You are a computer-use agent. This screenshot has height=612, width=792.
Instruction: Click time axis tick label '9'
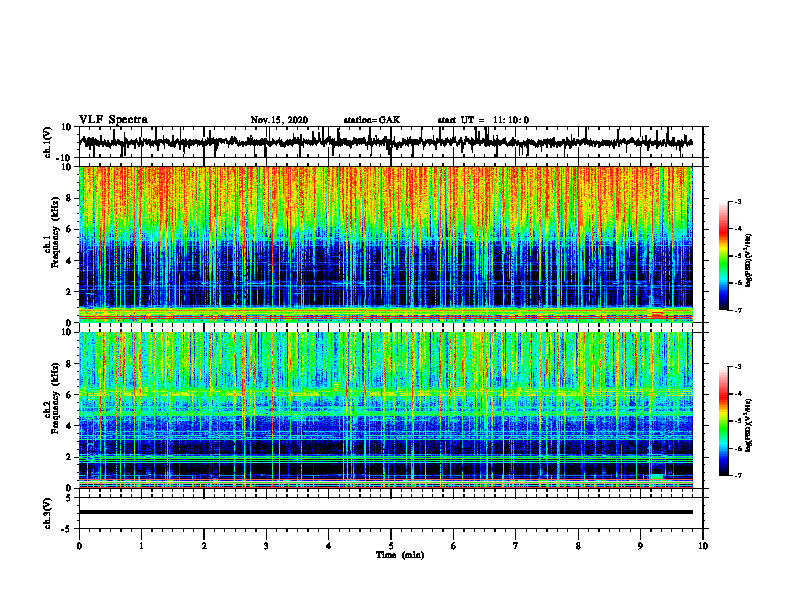pyautogui.click(x=640, y=546)
